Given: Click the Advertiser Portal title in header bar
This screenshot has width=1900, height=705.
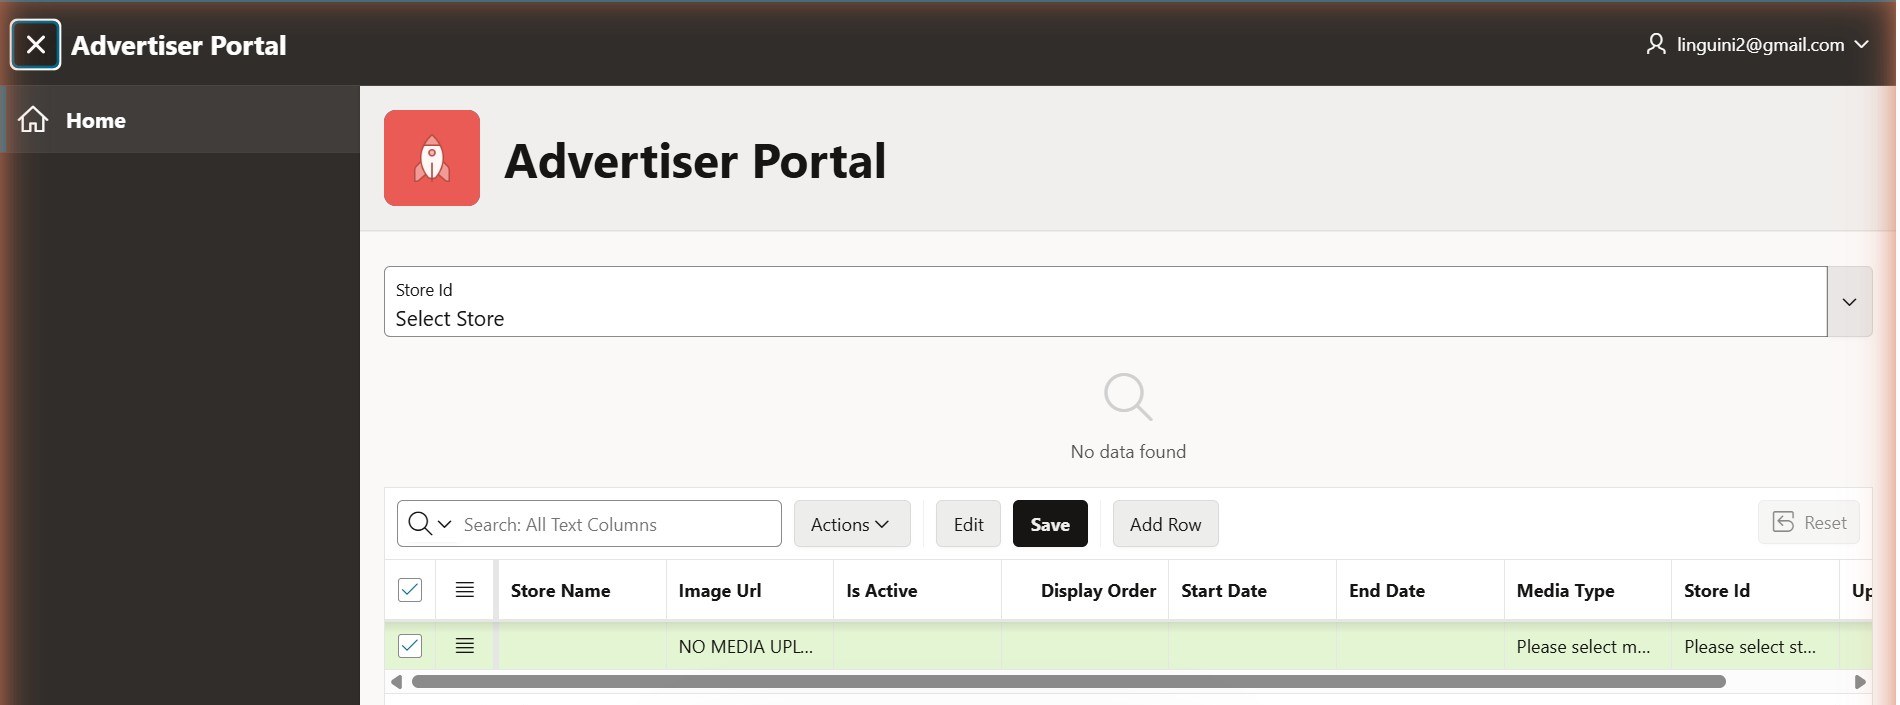Looking at the screenshot, I should (179, 45).
